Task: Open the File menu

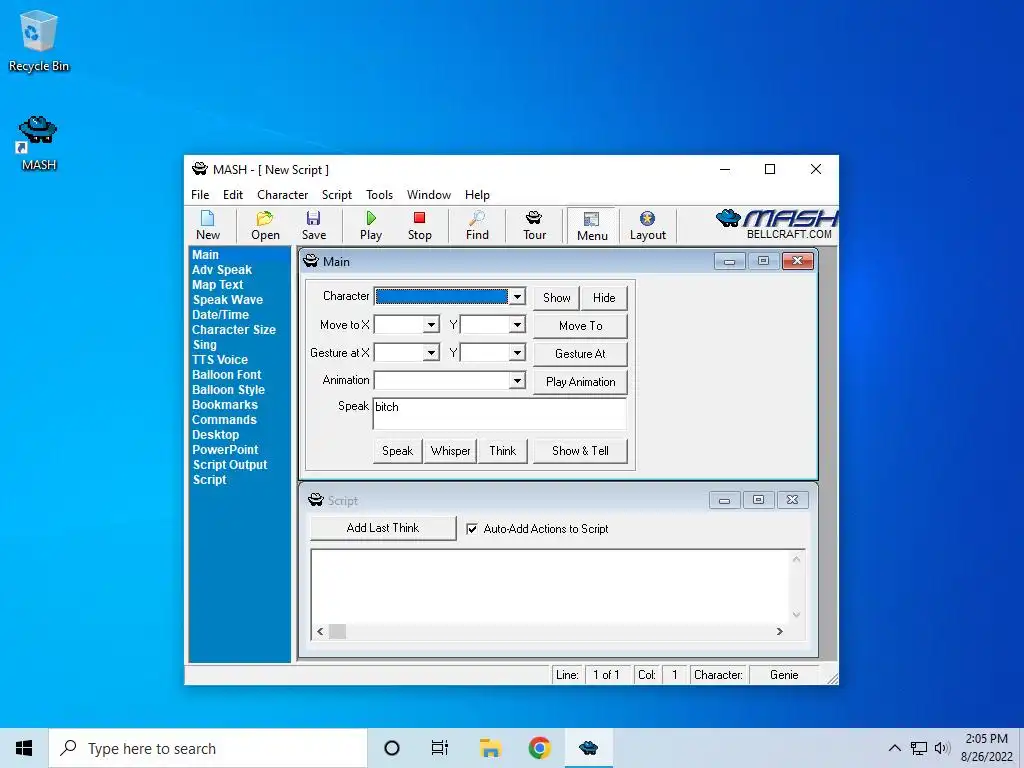Action: (x=200, y=195)
